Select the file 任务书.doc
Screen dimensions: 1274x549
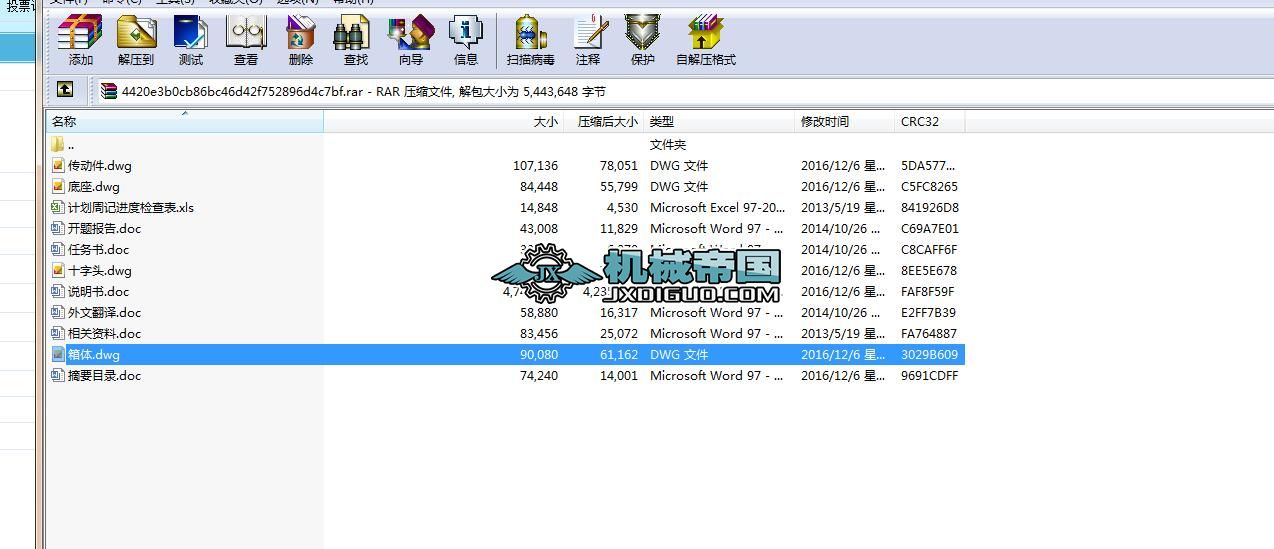[x=98, y=250]
